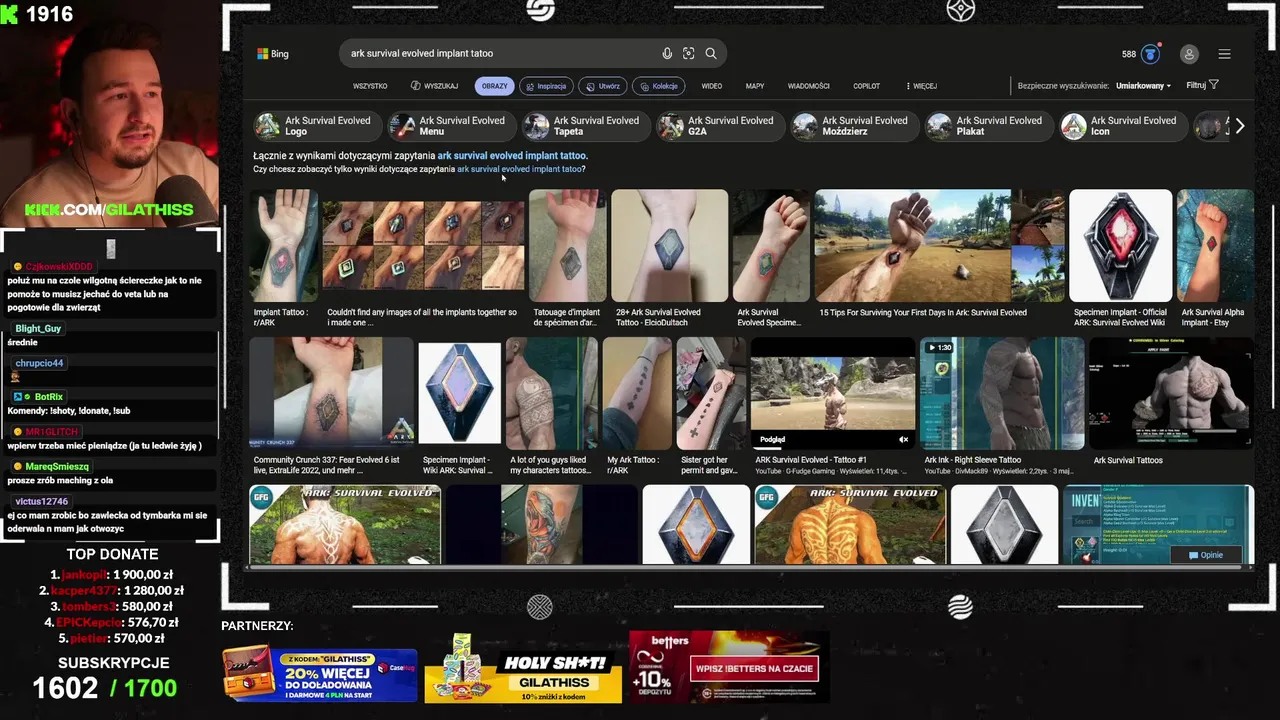Open Bezpieczne wyszukiwanie Umiarkowany dropdown
1280x720 pixels.
click(x=1143, y=86)
